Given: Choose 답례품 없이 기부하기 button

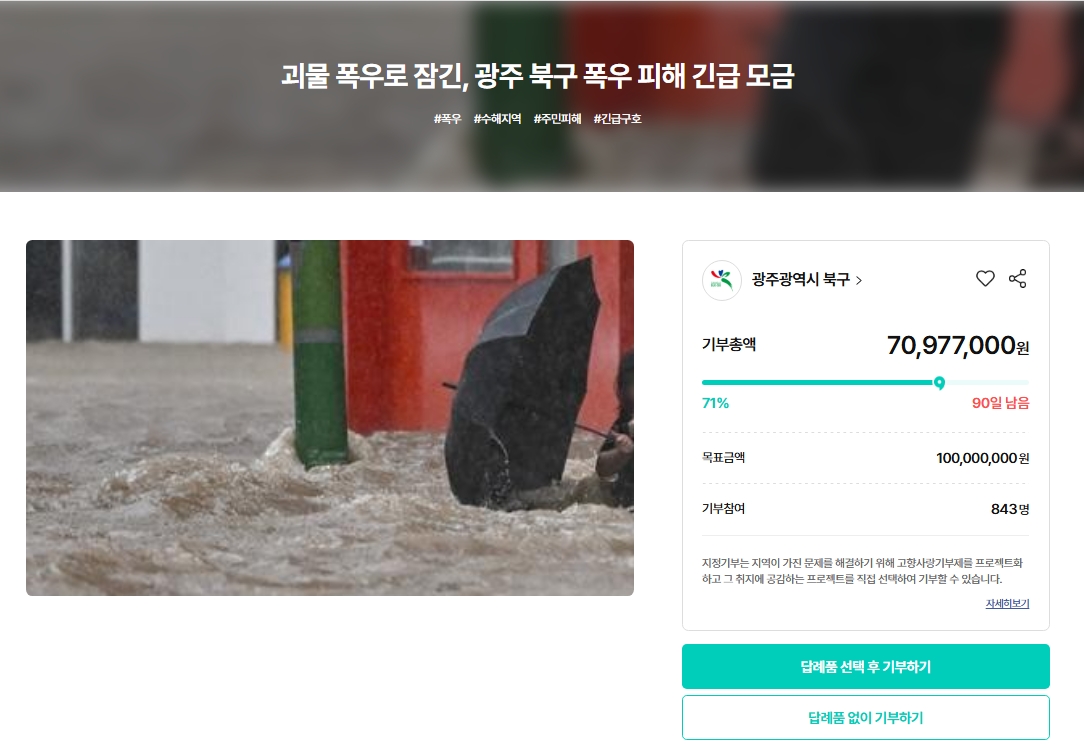Looking at the screenshot, I should 866,718.
